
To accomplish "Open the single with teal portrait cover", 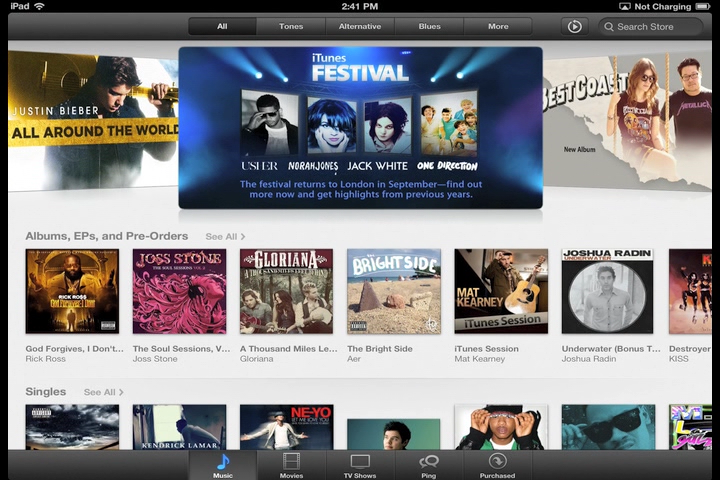I will point(394,434).
